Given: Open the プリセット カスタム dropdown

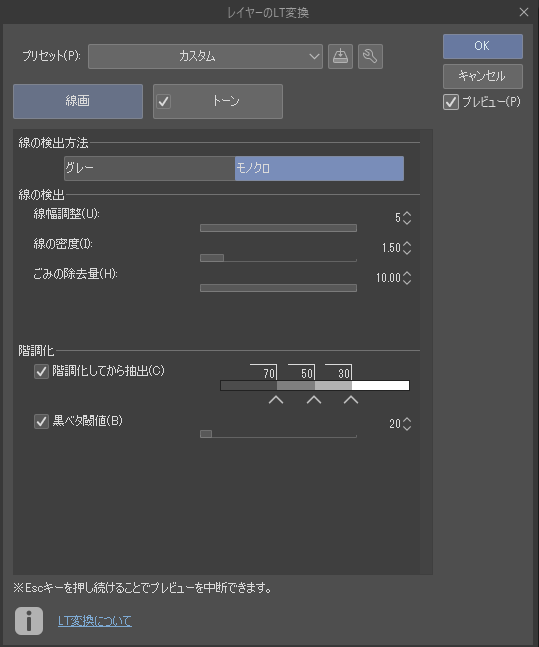Looking at the screenshot, I should coord(205,56).
